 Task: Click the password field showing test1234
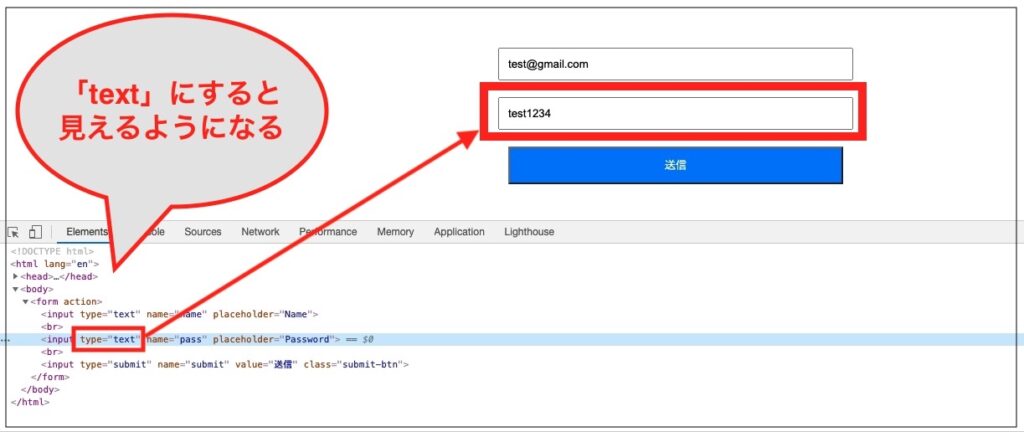675,114
